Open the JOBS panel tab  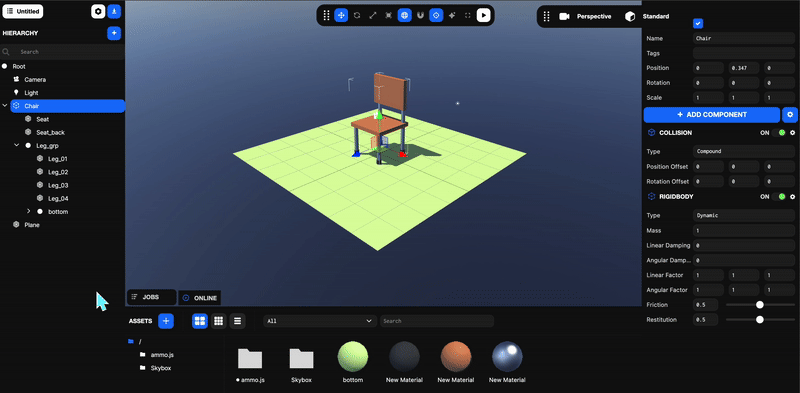click(x=152, y=297)
